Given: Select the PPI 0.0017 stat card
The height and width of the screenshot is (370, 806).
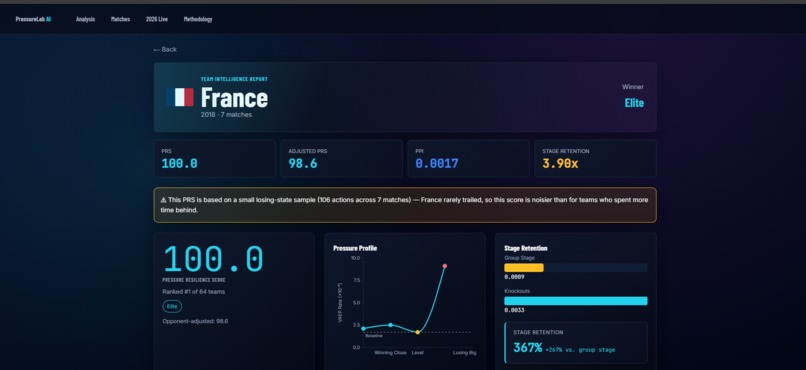Looking at the screenshot, I should coord(468,159).
